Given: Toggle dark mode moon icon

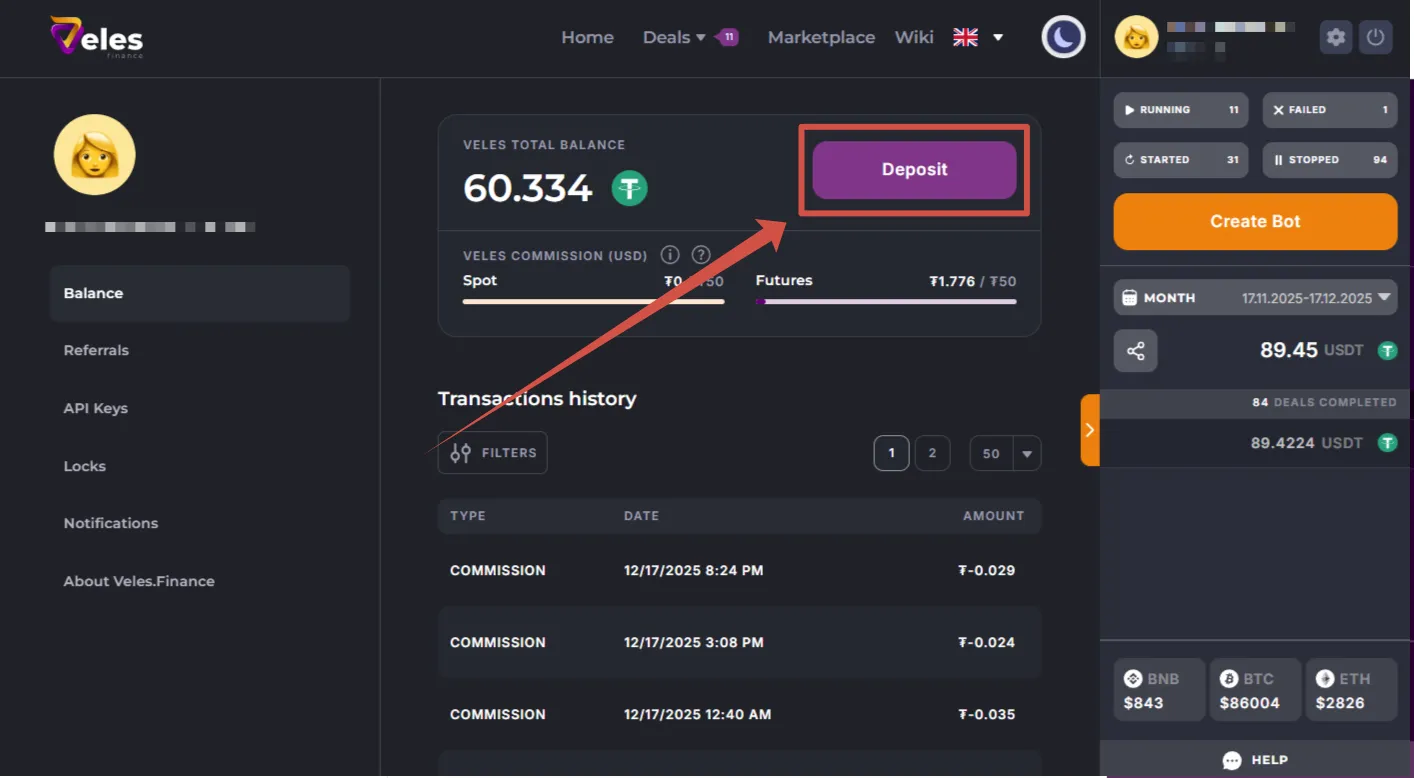Looking at the screenshot, I should pyautogui.click(x=1063, y=38).
